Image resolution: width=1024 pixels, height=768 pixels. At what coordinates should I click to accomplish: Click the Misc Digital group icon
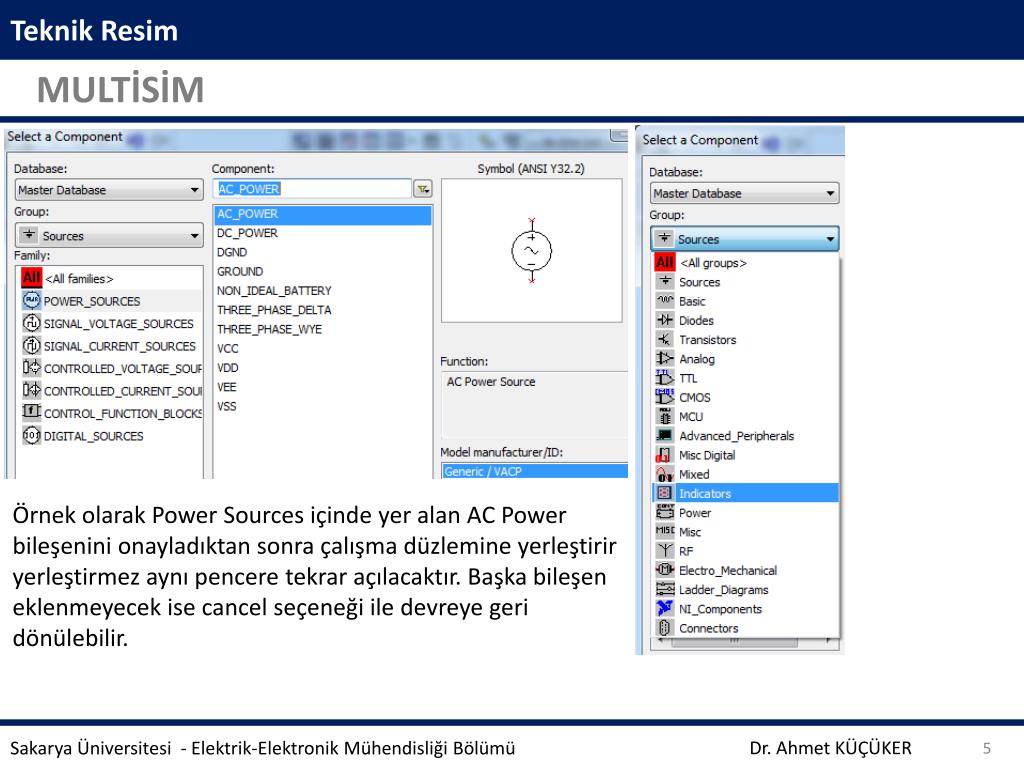click(x=665, y=455)
